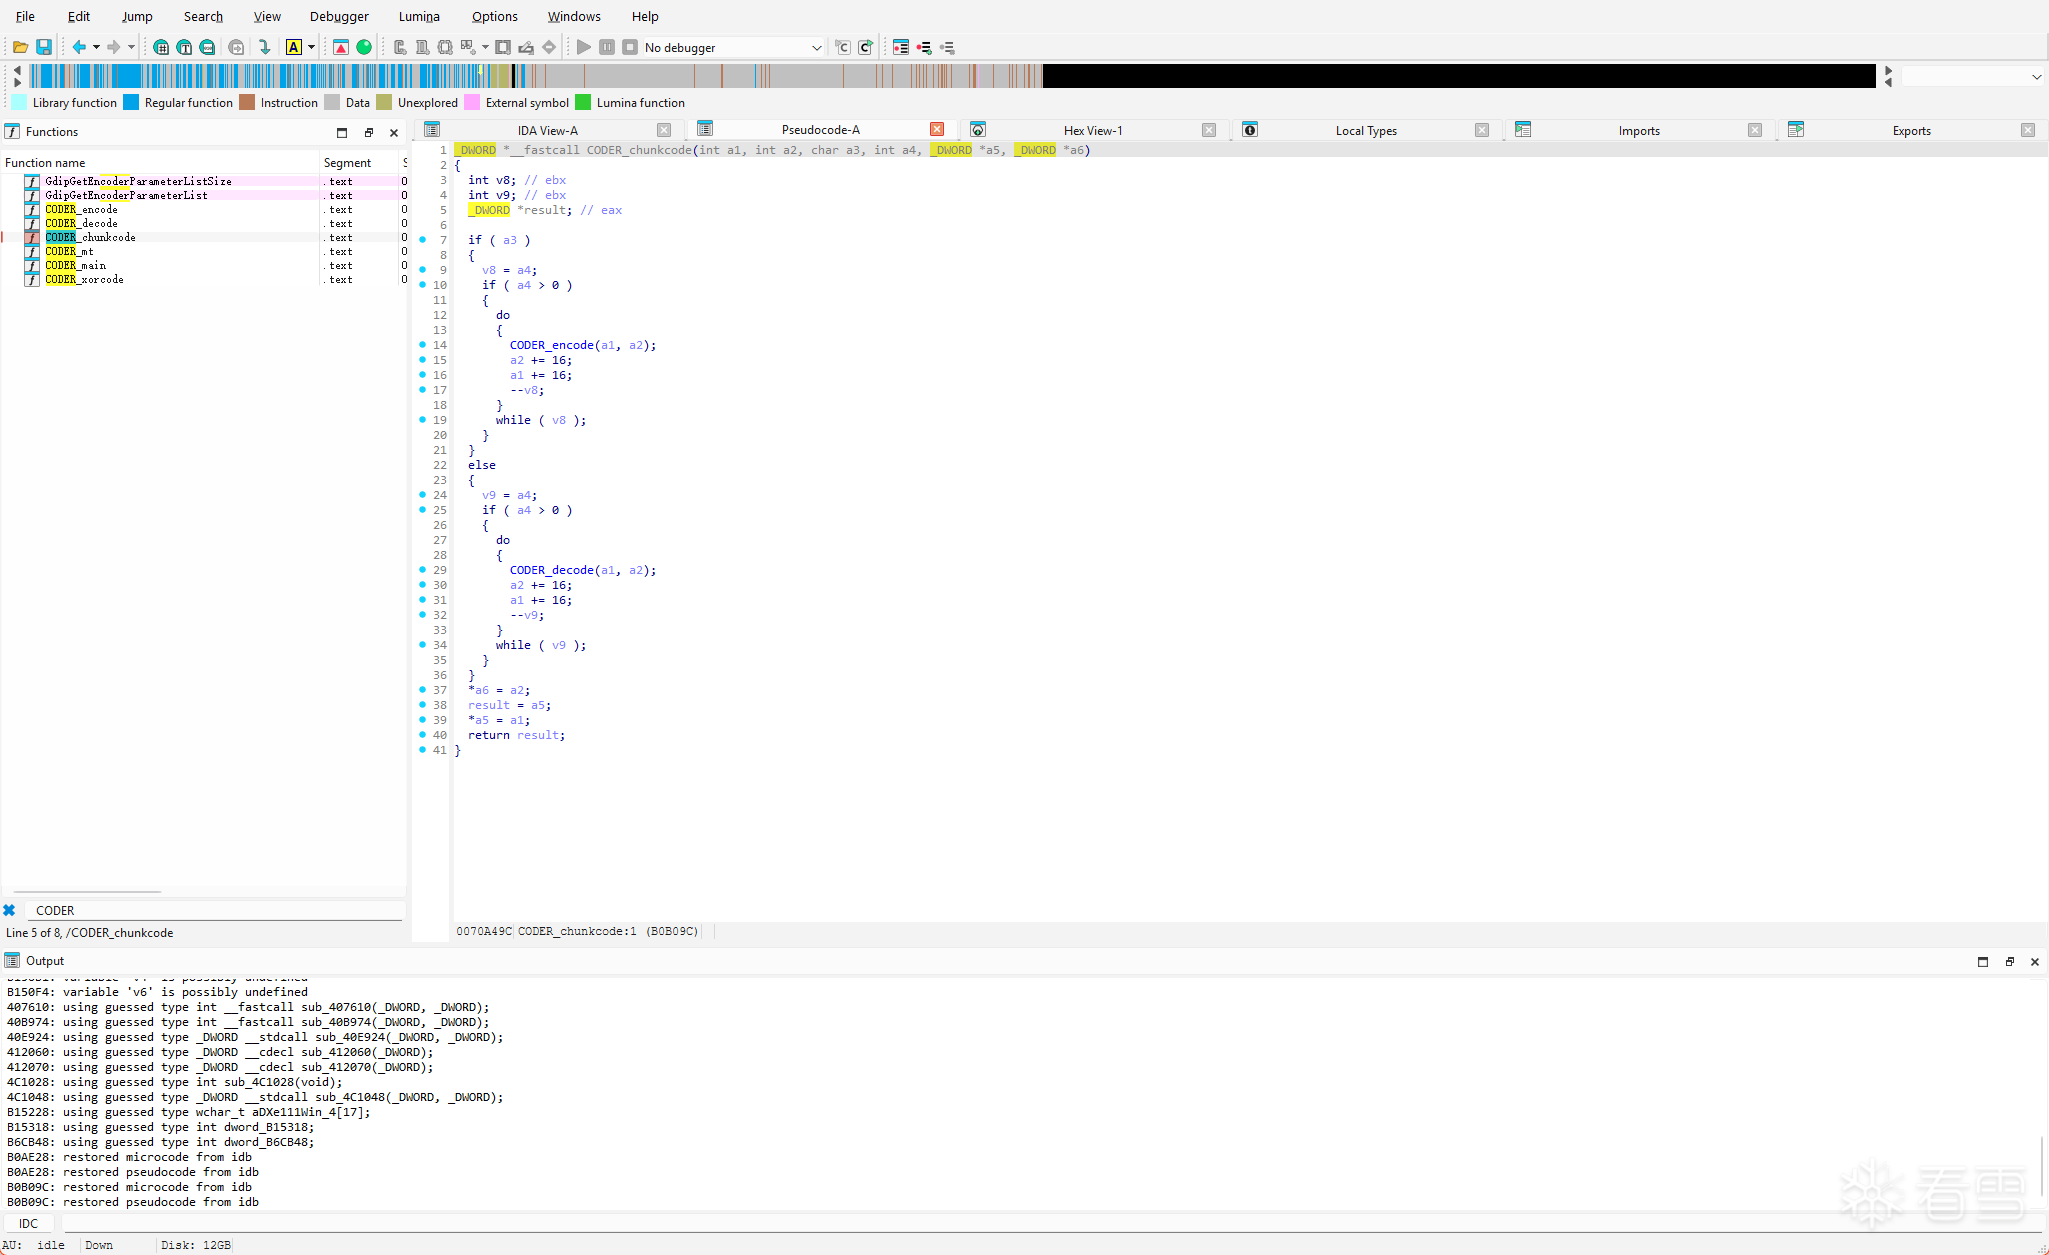Click the CODER_decode call in pseudocode
This screenshot has width=2049, height=1255.
point(551,570)
